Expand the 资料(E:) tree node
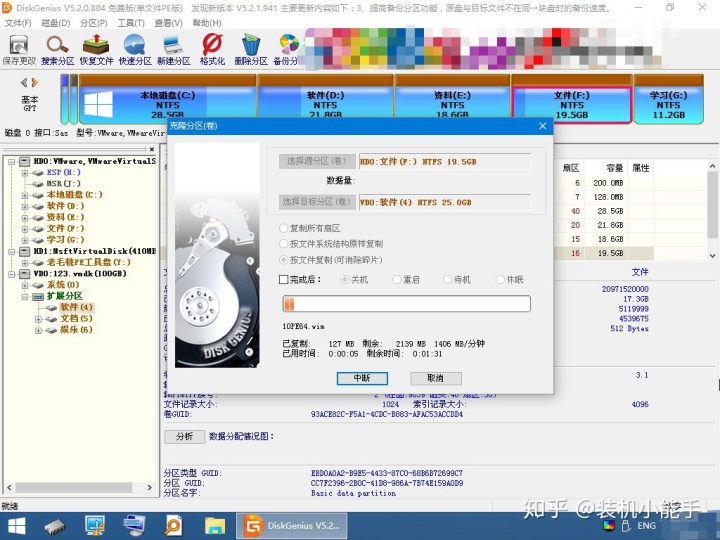Screen dimensions: 720x540 click(x=25, y=218)
